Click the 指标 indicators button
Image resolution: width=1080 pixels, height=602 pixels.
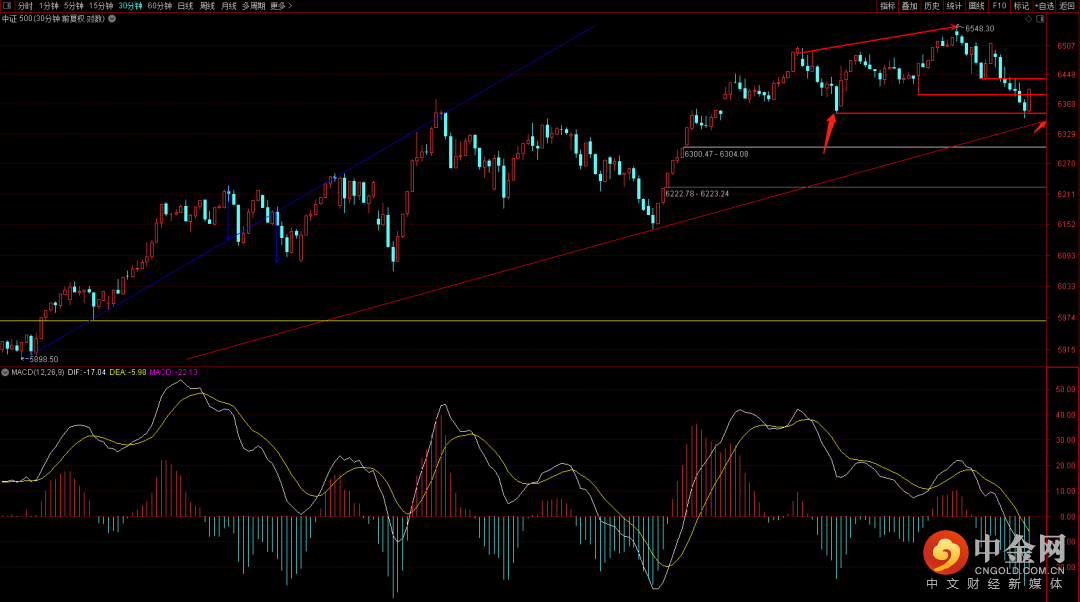887,6
